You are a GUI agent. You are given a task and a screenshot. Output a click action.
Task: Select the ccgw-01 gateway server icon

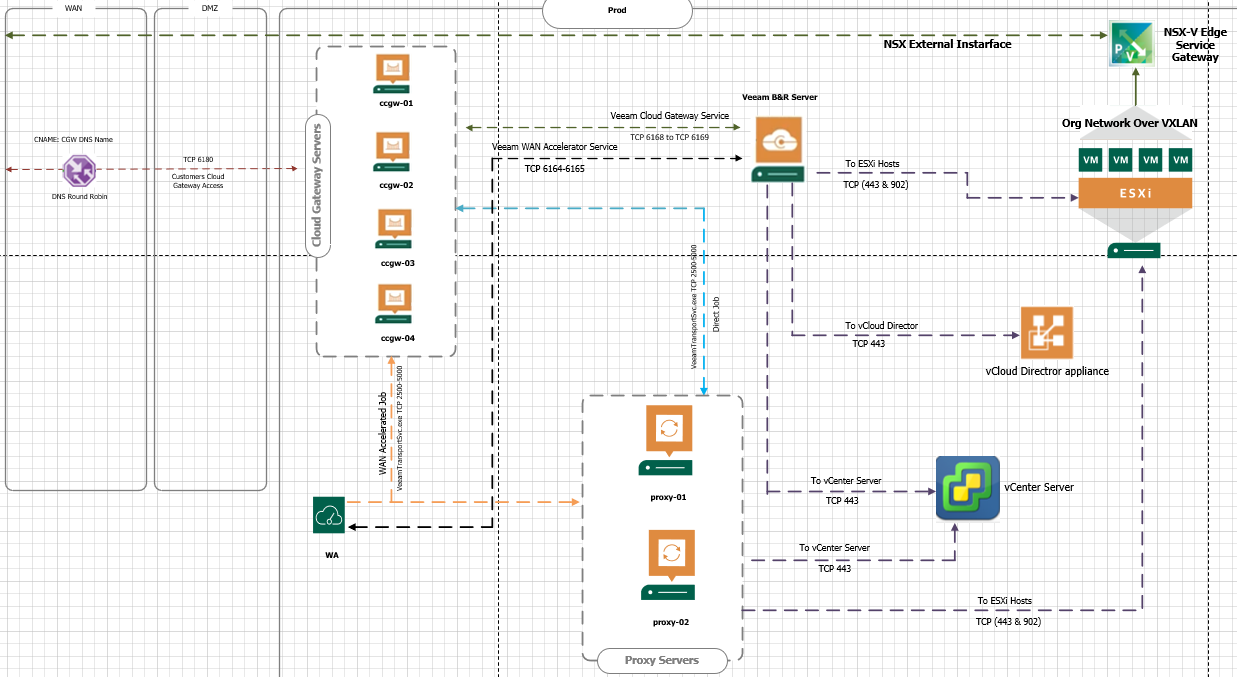pos(393,73)
